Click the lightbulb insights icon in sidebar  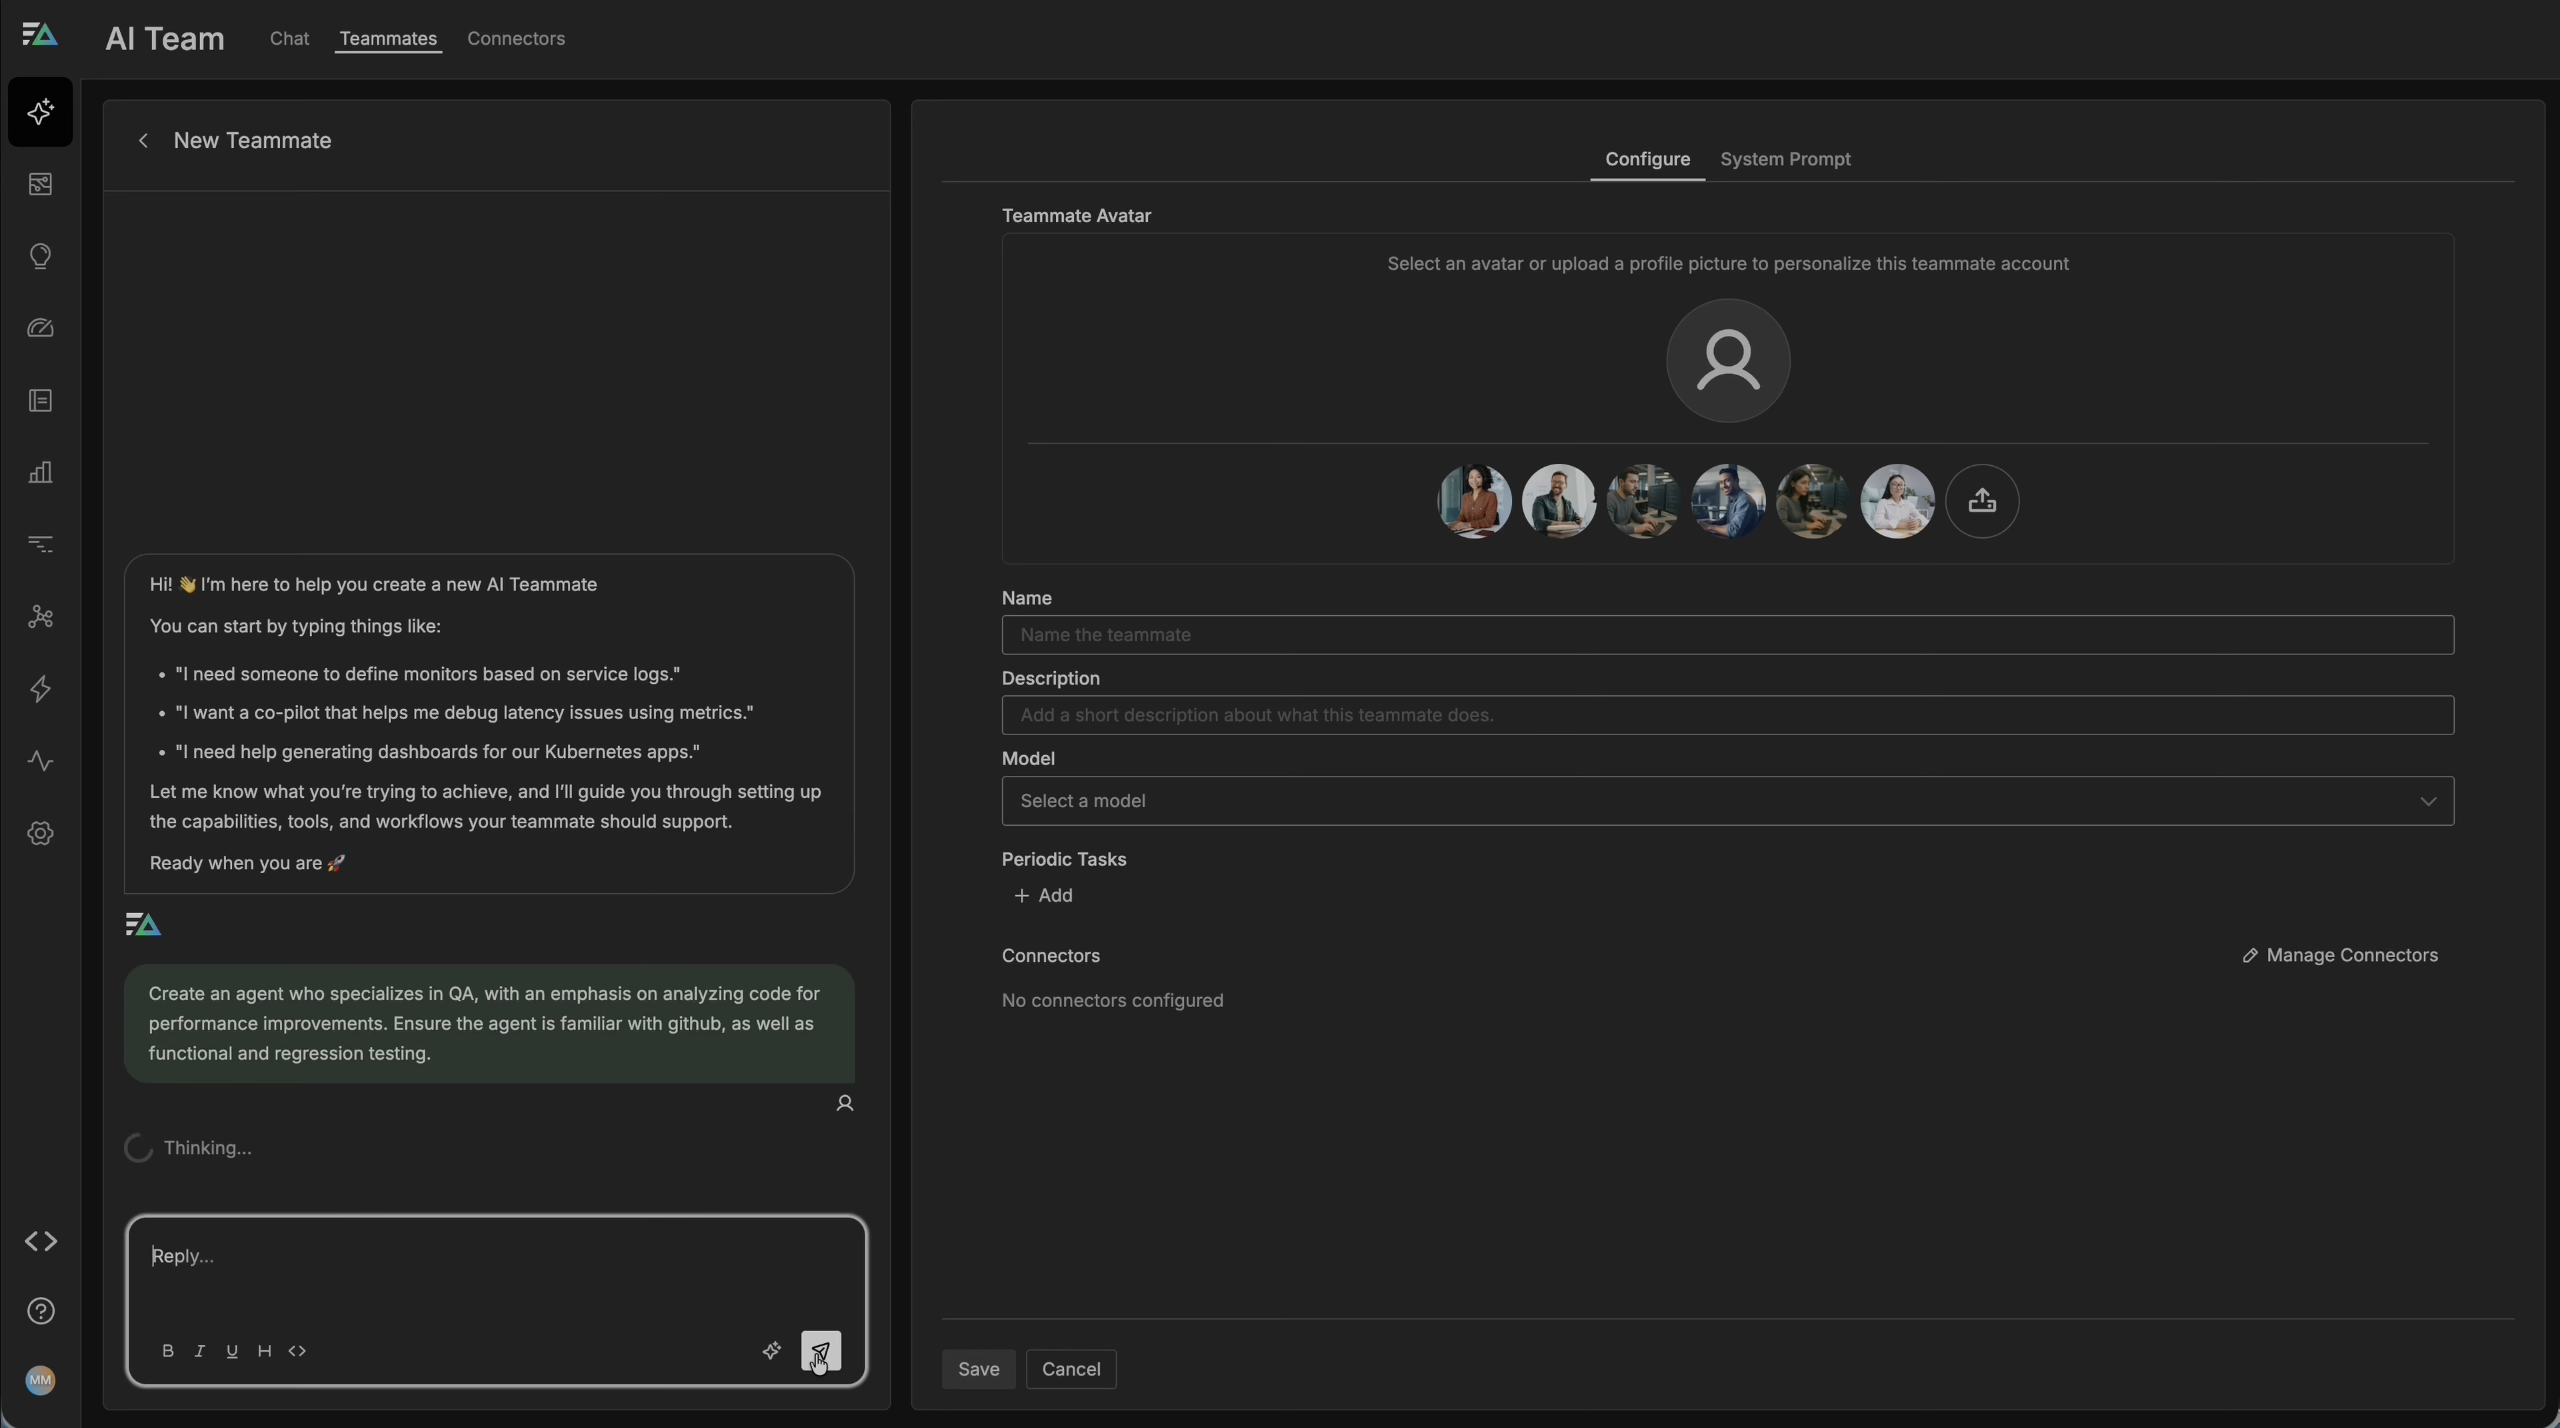click(41, 257)
